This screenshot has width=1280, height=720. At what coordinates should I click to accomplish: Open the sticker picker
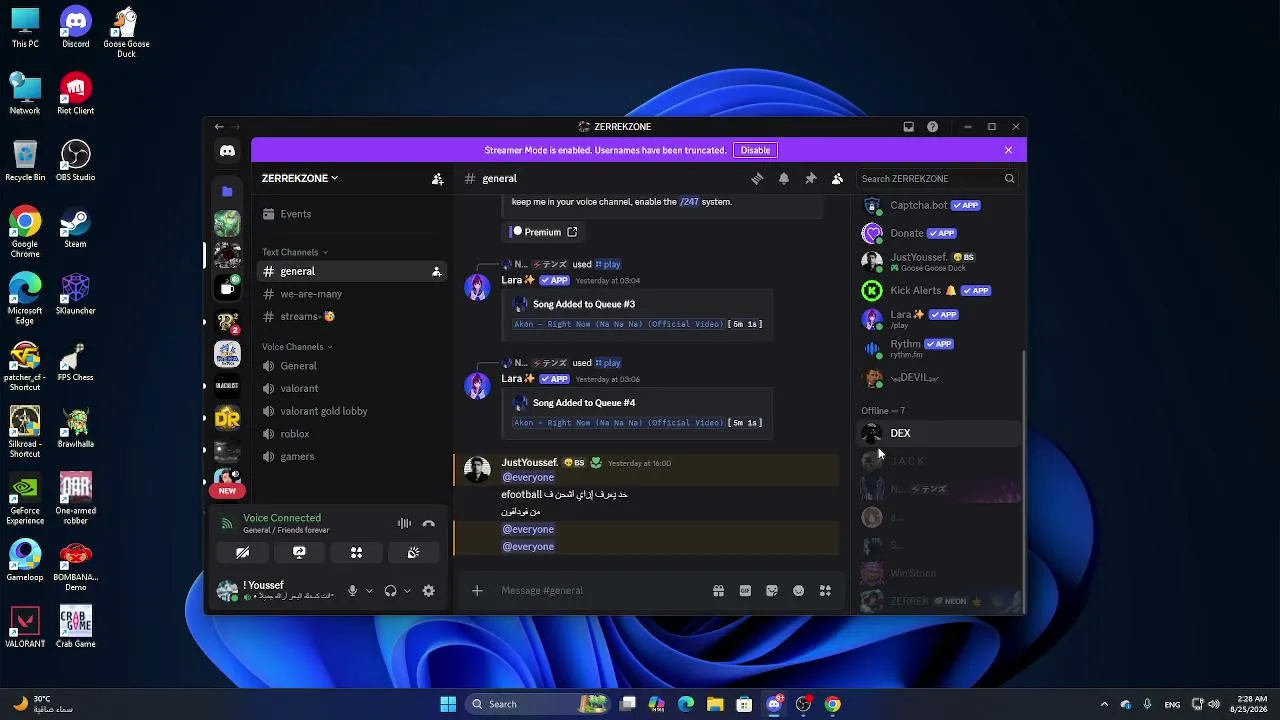click(772, 591)
